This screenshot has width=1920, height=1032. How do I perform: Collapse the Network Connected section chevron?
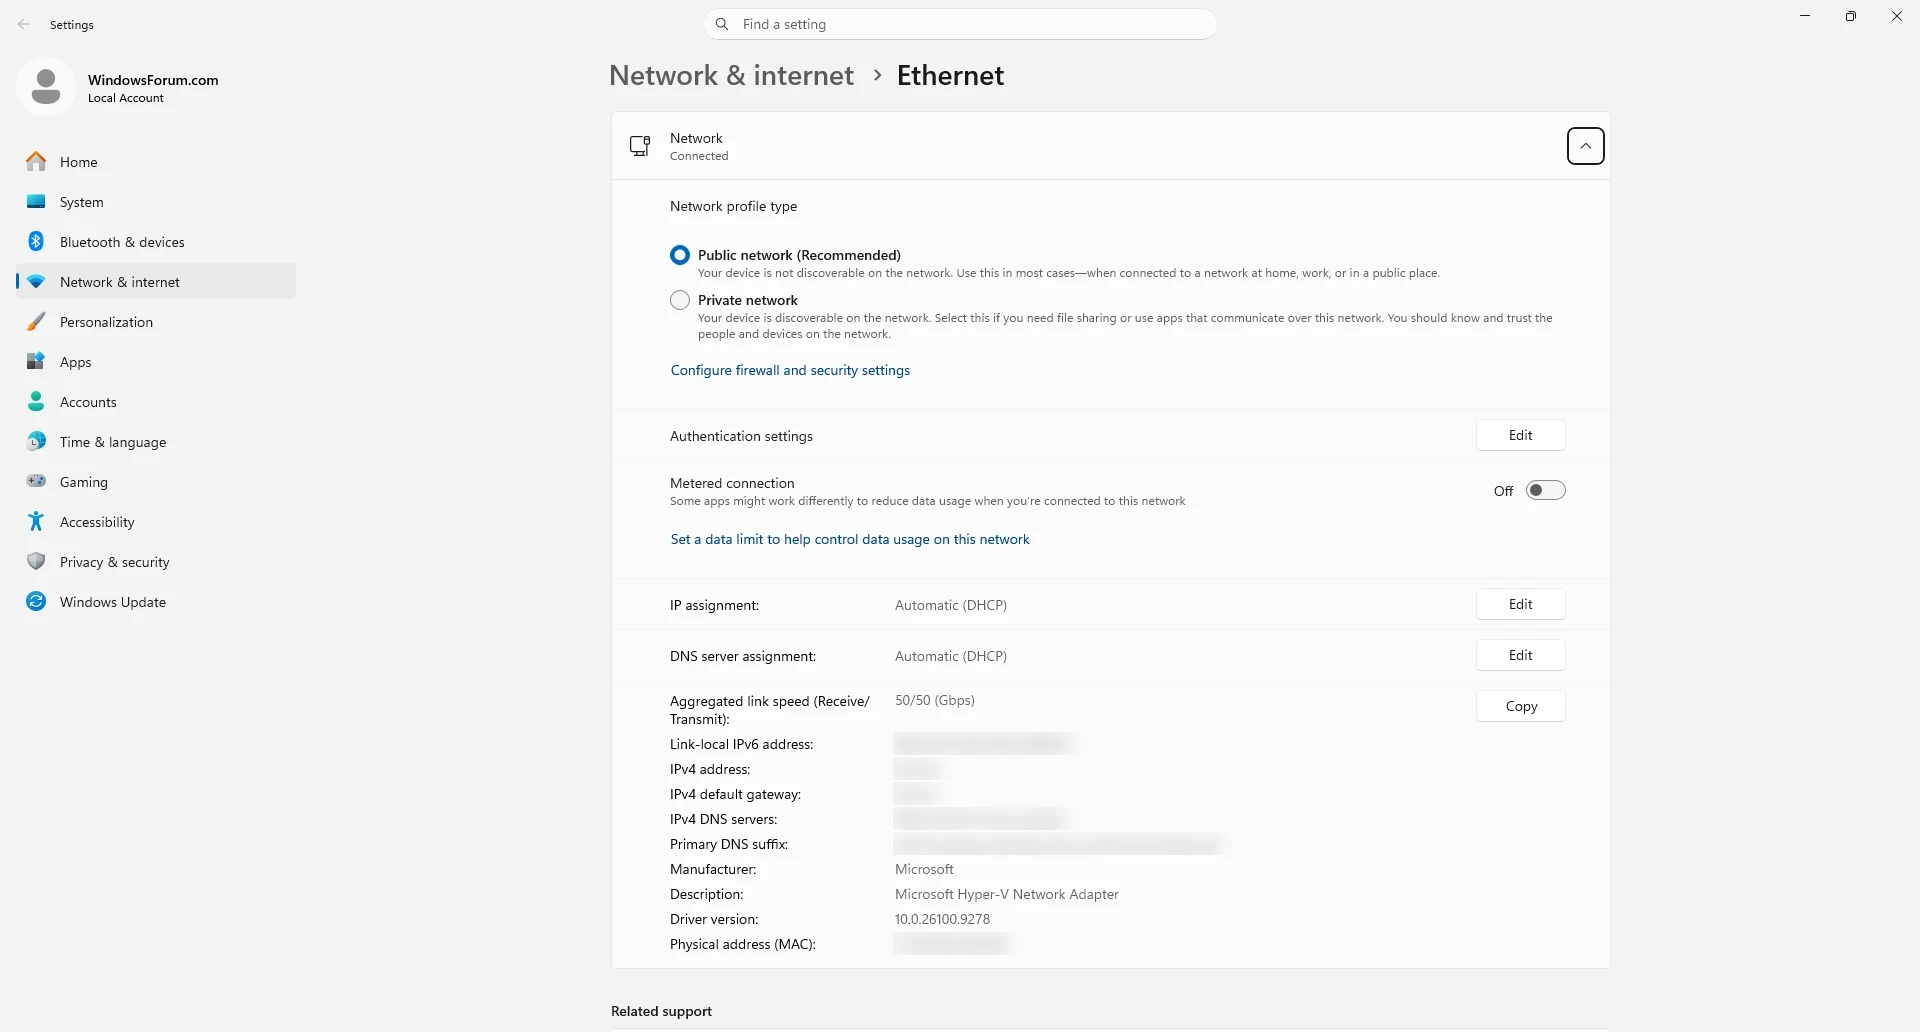(1586, 146)
